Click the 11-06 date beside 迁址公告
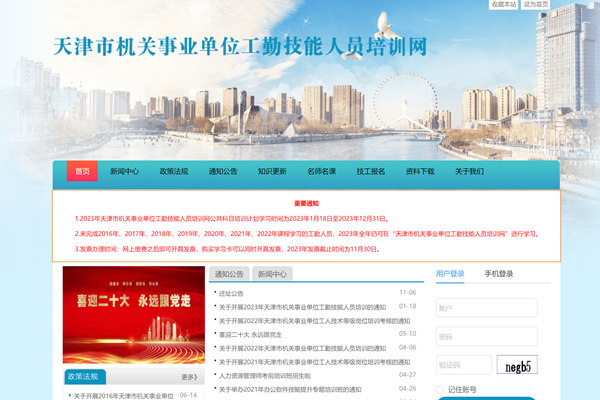This screenshot has height=400, width=600. (408, 292)
